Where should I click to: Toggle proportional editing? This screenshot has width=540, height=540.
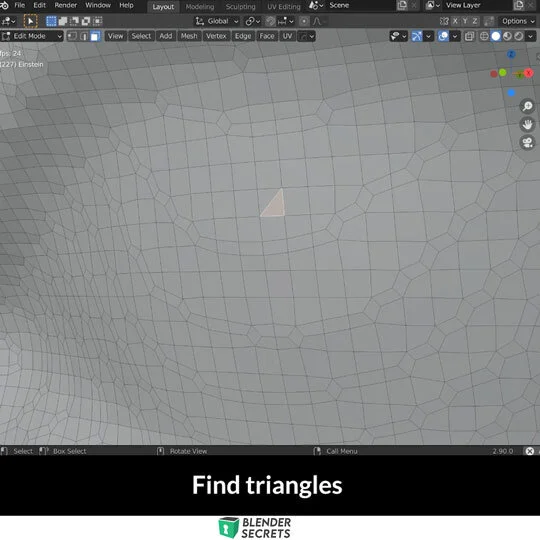pyautogui.click(x=304, y=21)
